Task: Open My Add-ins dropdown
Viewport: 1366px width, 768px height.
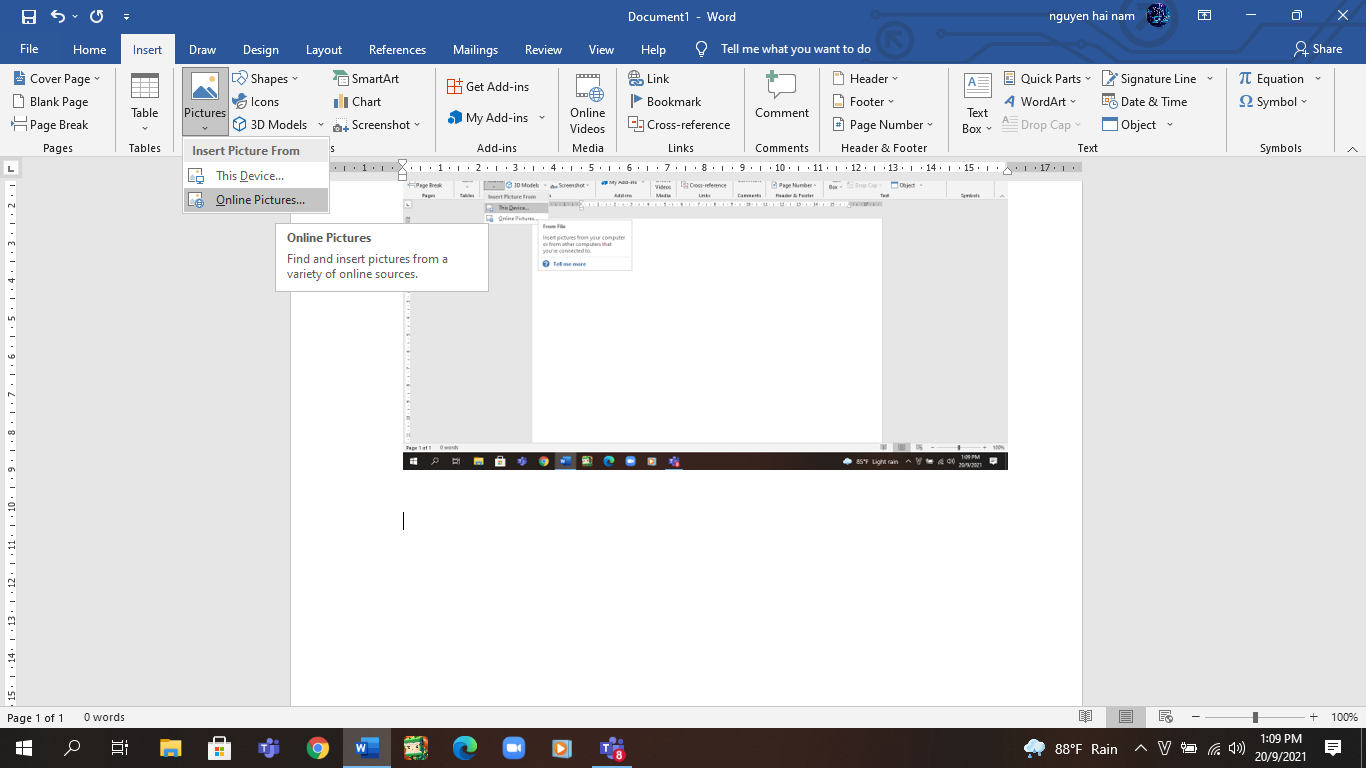Action: [x=542, y=118]
